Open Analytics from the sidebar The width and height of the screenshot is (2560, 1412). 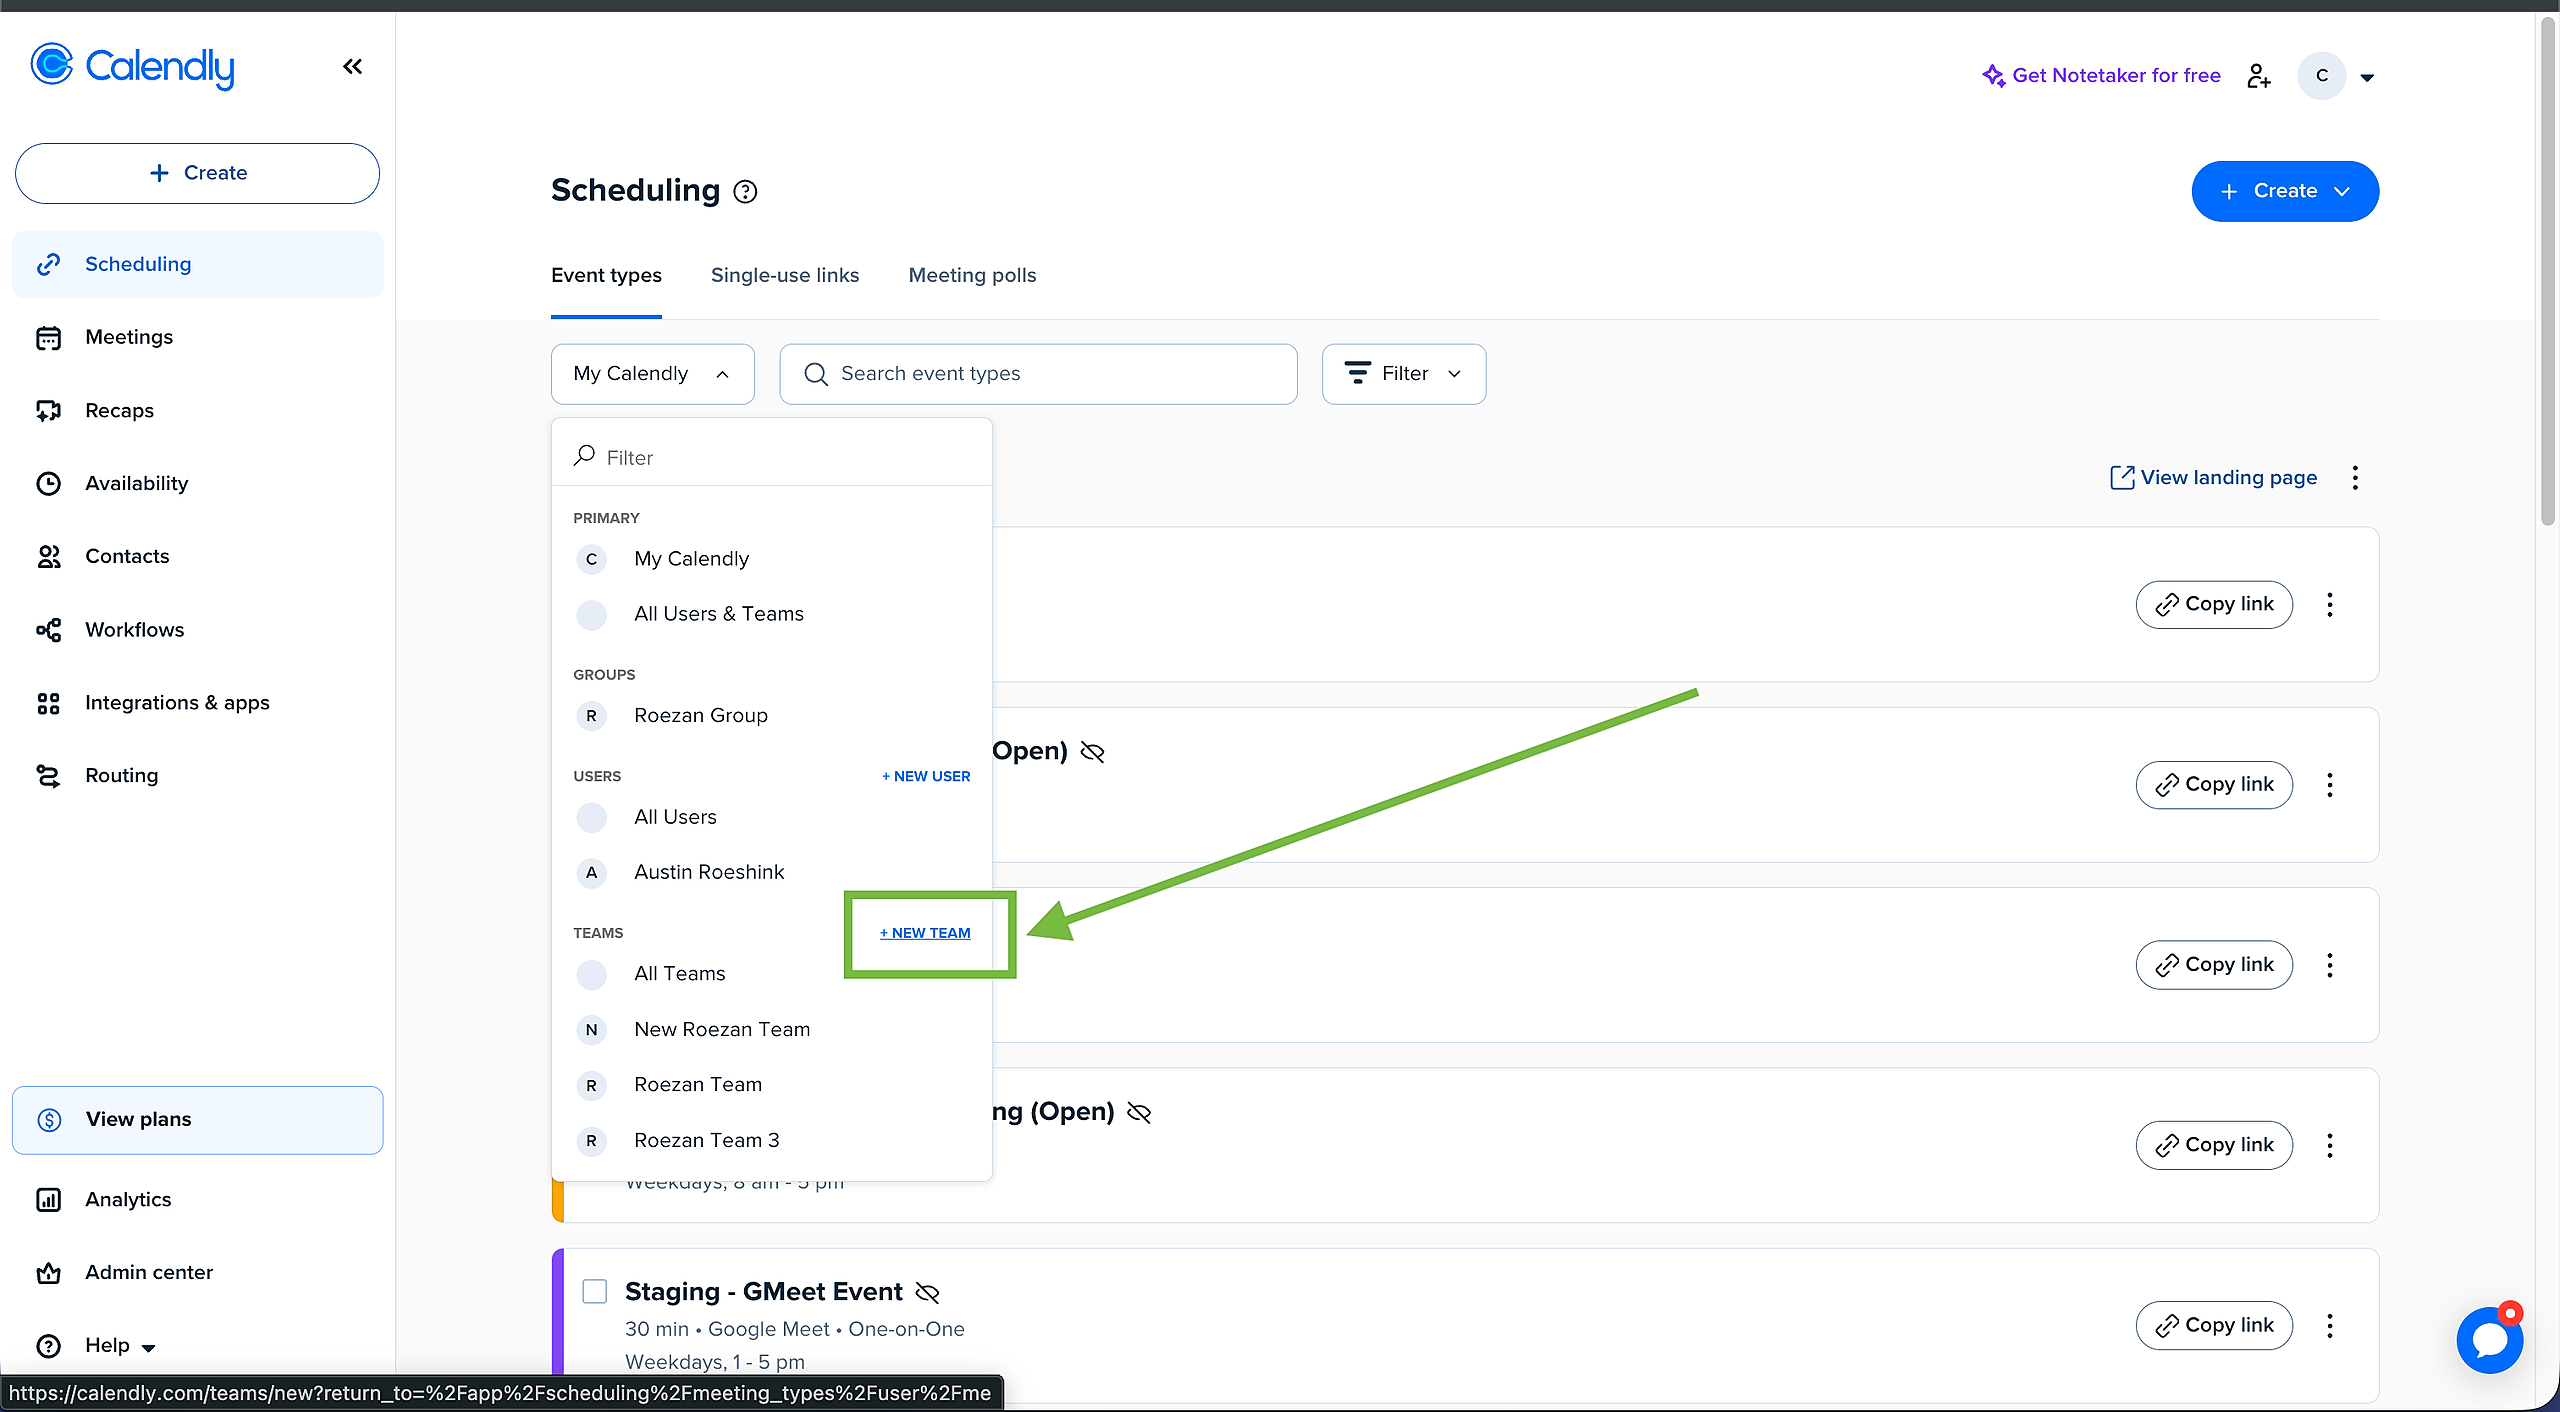click(128, 1199)
